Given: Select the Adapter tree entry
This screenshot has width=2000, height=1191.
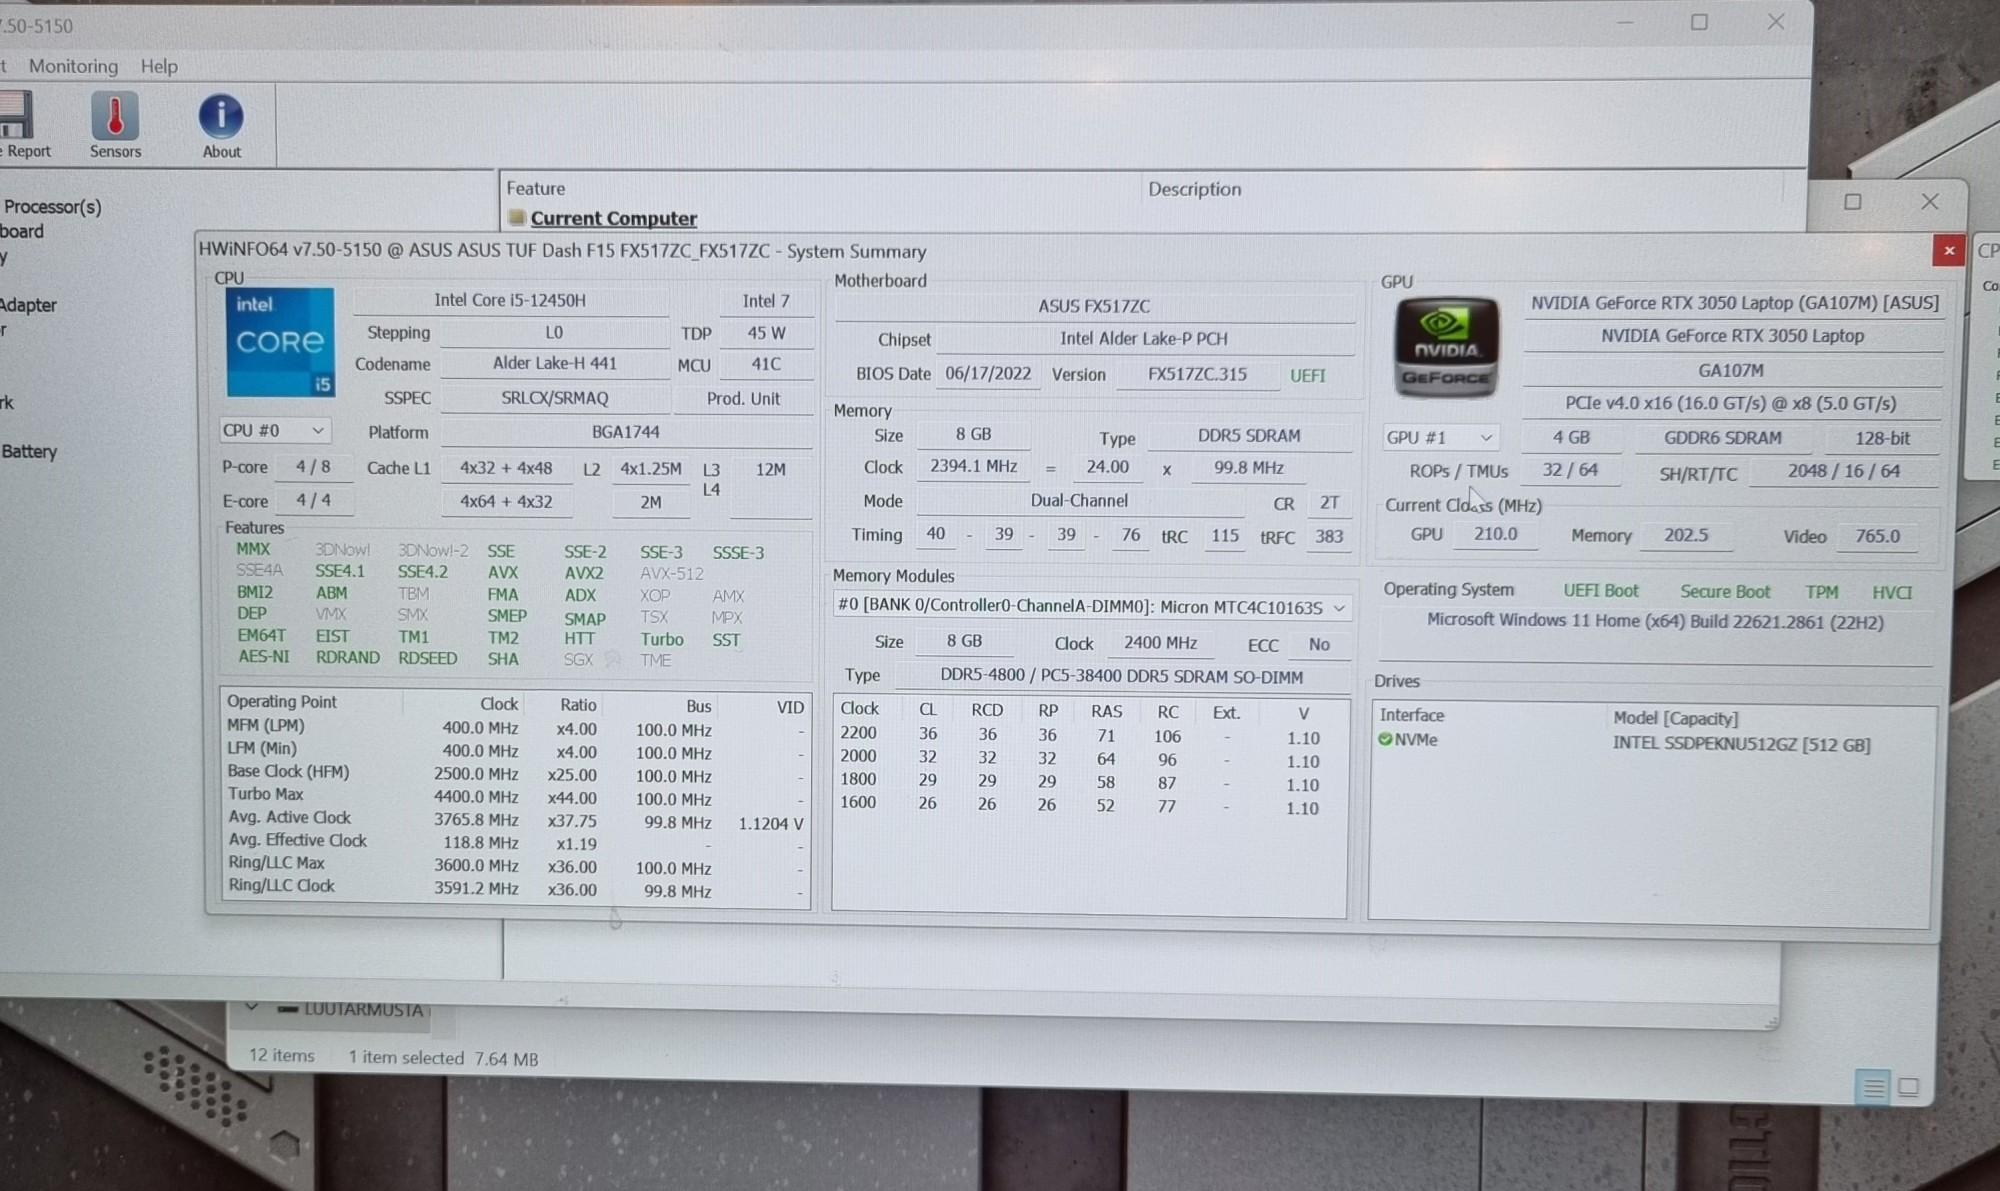Looking at the screenshot, I should (28, 305).
